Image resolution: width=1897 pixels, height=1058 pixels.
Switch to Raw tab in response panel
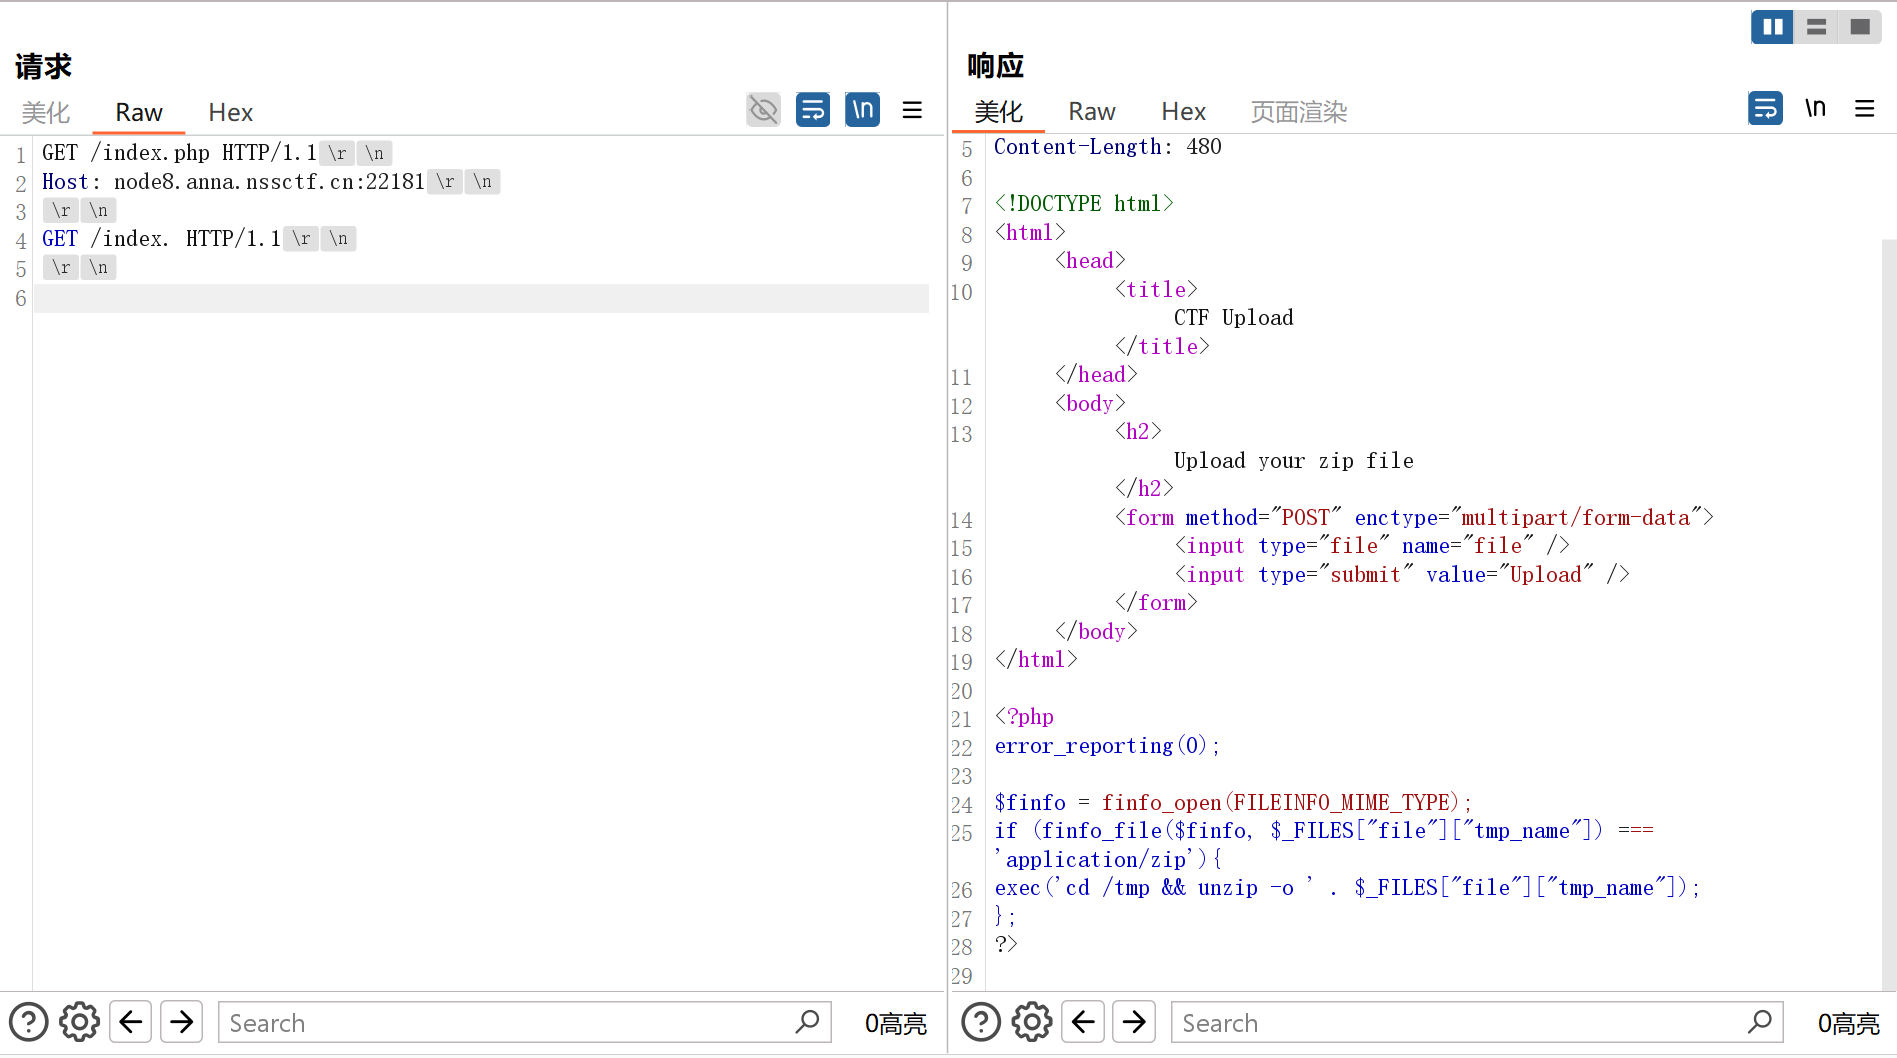(1091, 112)
